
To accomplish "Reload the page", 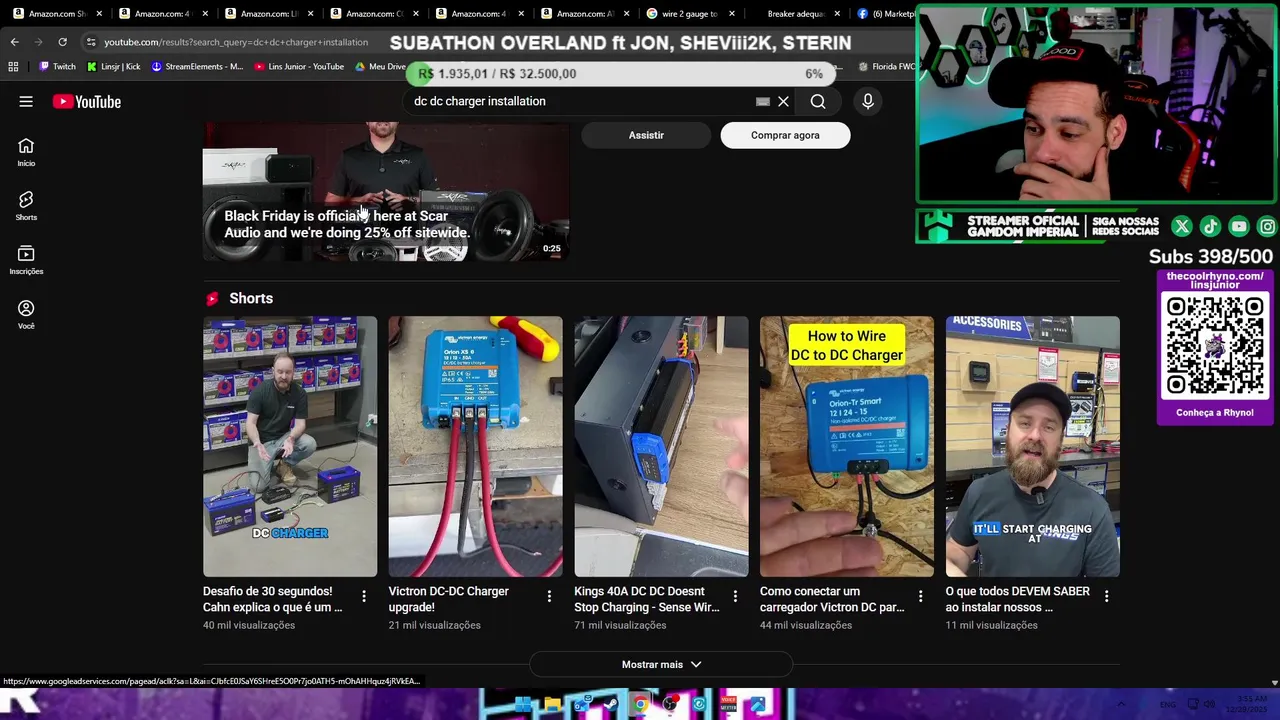I will (x=62, y=42).
